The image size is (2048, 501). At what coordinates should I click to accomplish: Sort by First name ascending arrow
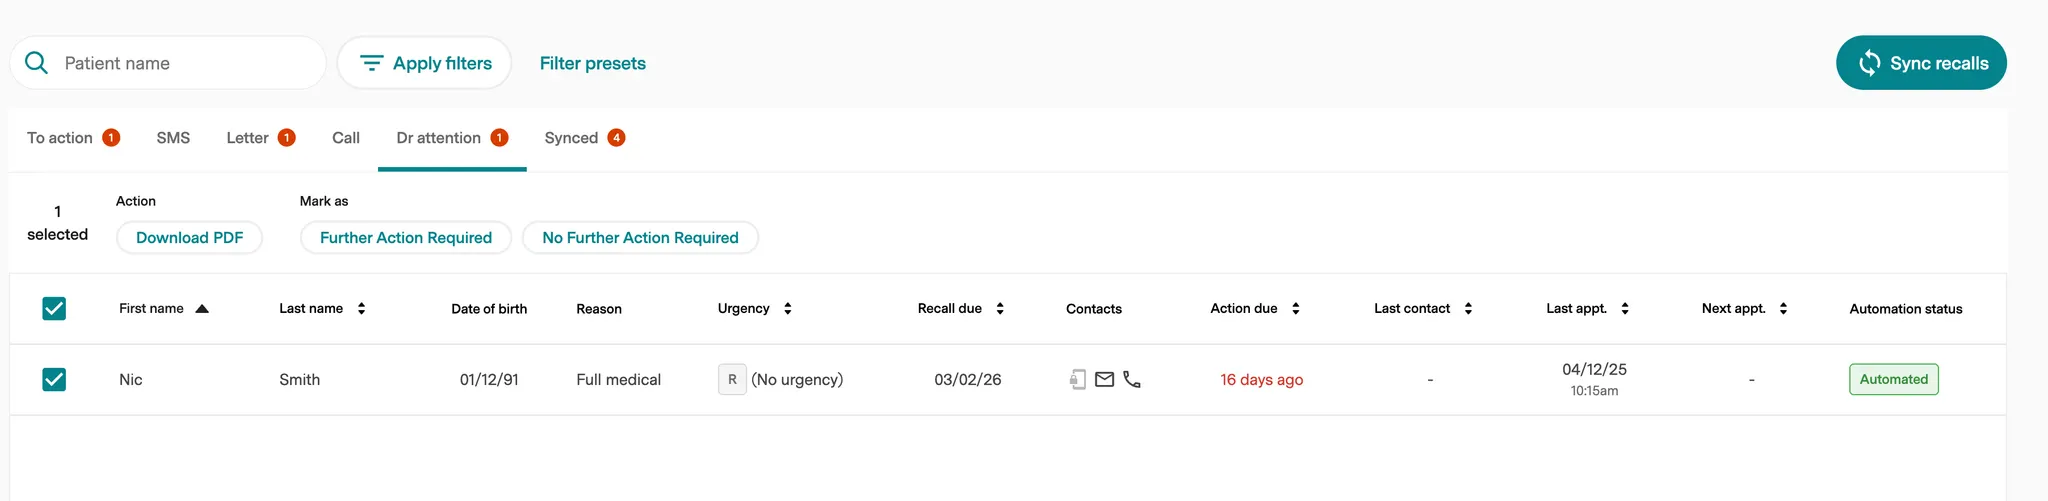pyautogui.click(x=202, y=309)
